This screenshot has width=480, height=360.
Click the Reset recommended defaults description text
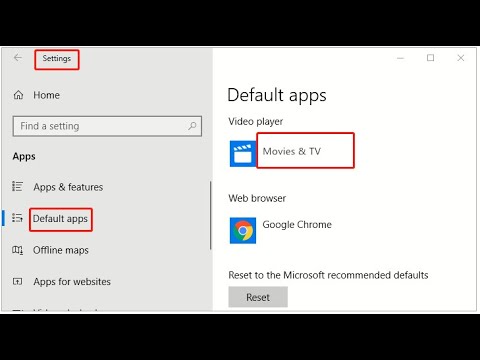[x=328, y=275]
